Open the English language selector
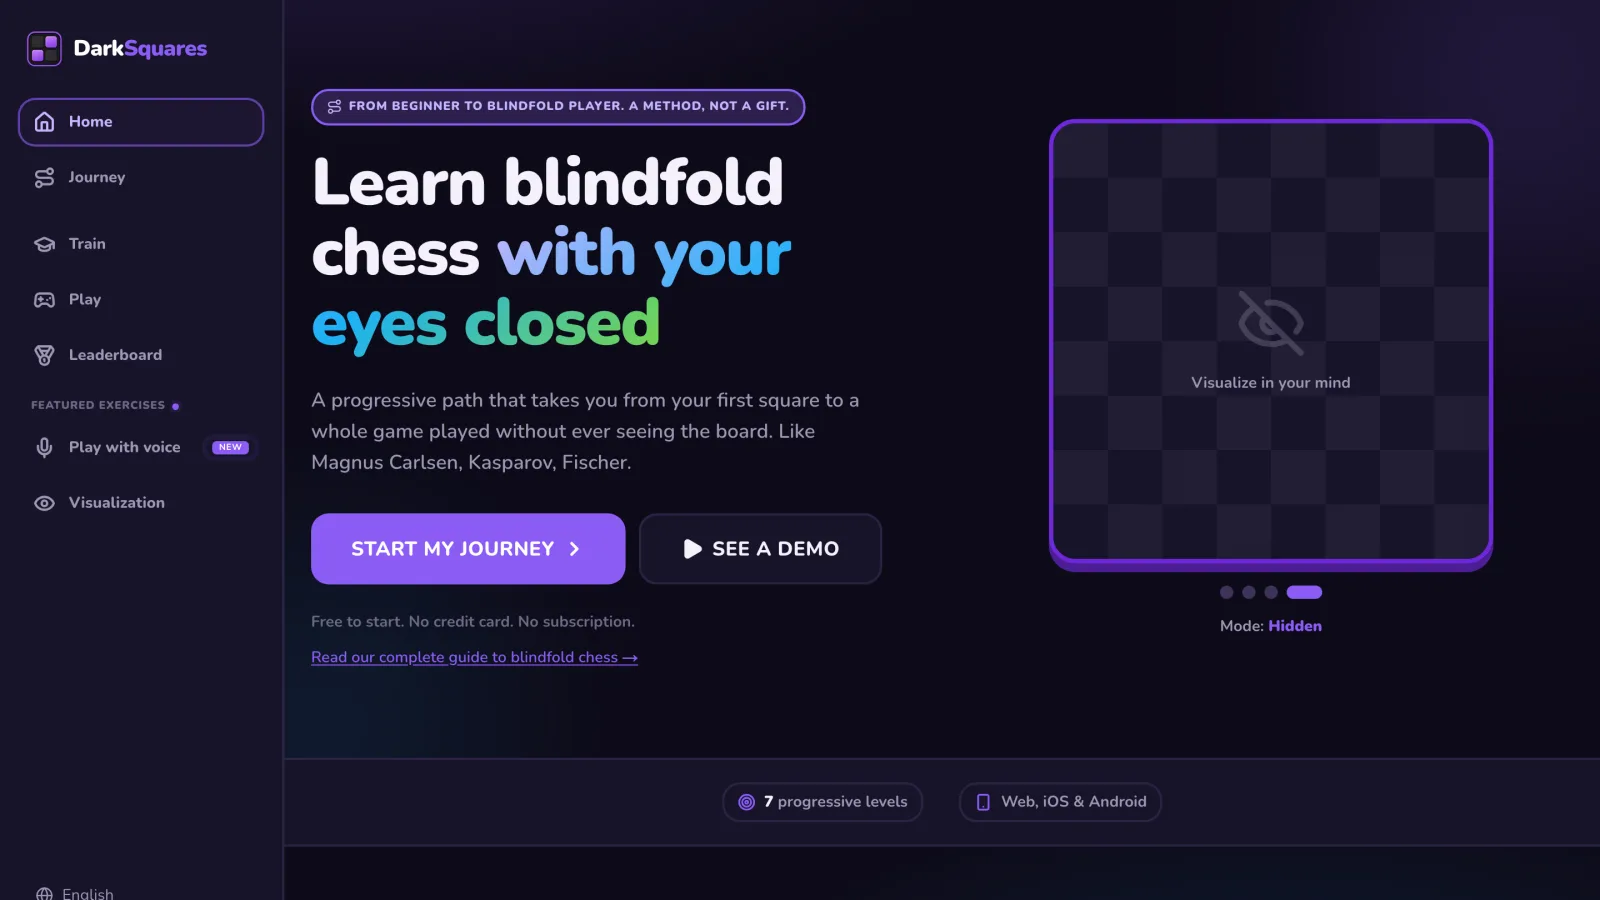The image size is (1600, 900). coord(75,893)
